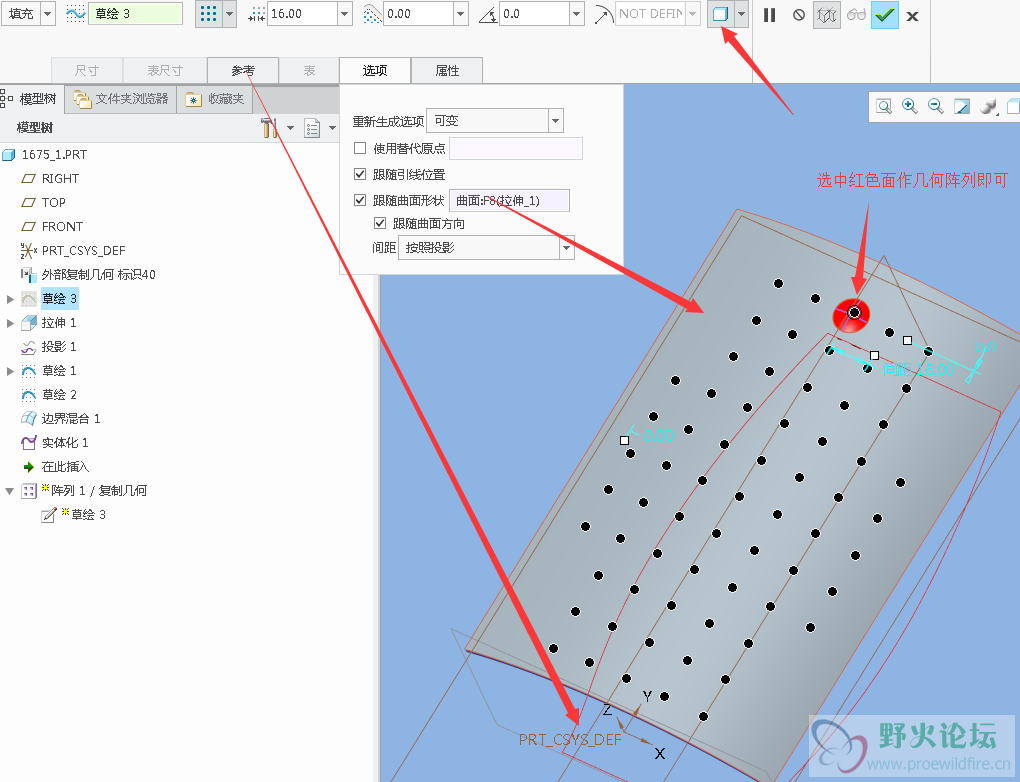The width and height of the screenshot is (1020, 782).
Task: Switch to the 参考 tab
Action: click(243, 70)
